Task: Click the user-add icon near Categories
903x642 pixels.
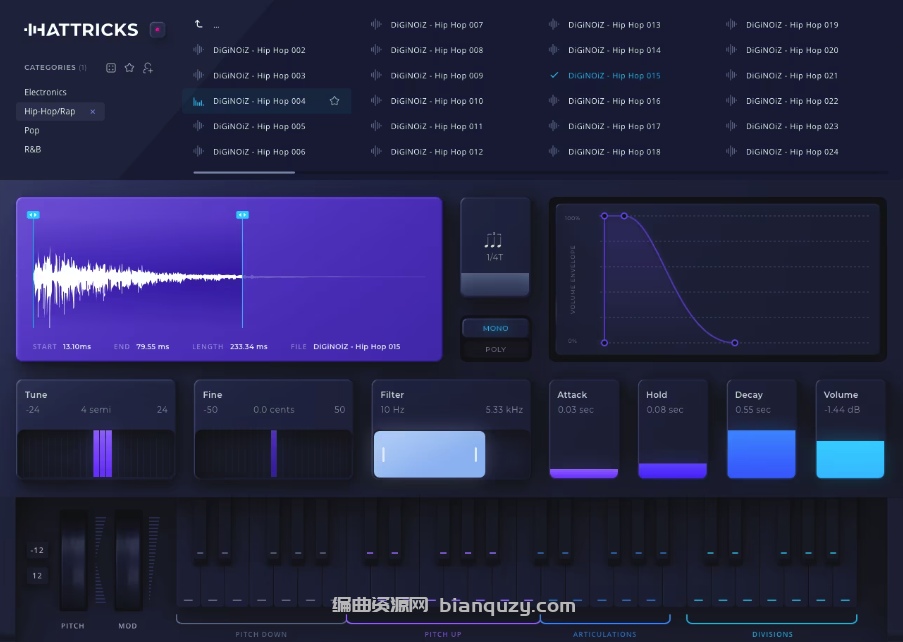Action: (147, 66)
